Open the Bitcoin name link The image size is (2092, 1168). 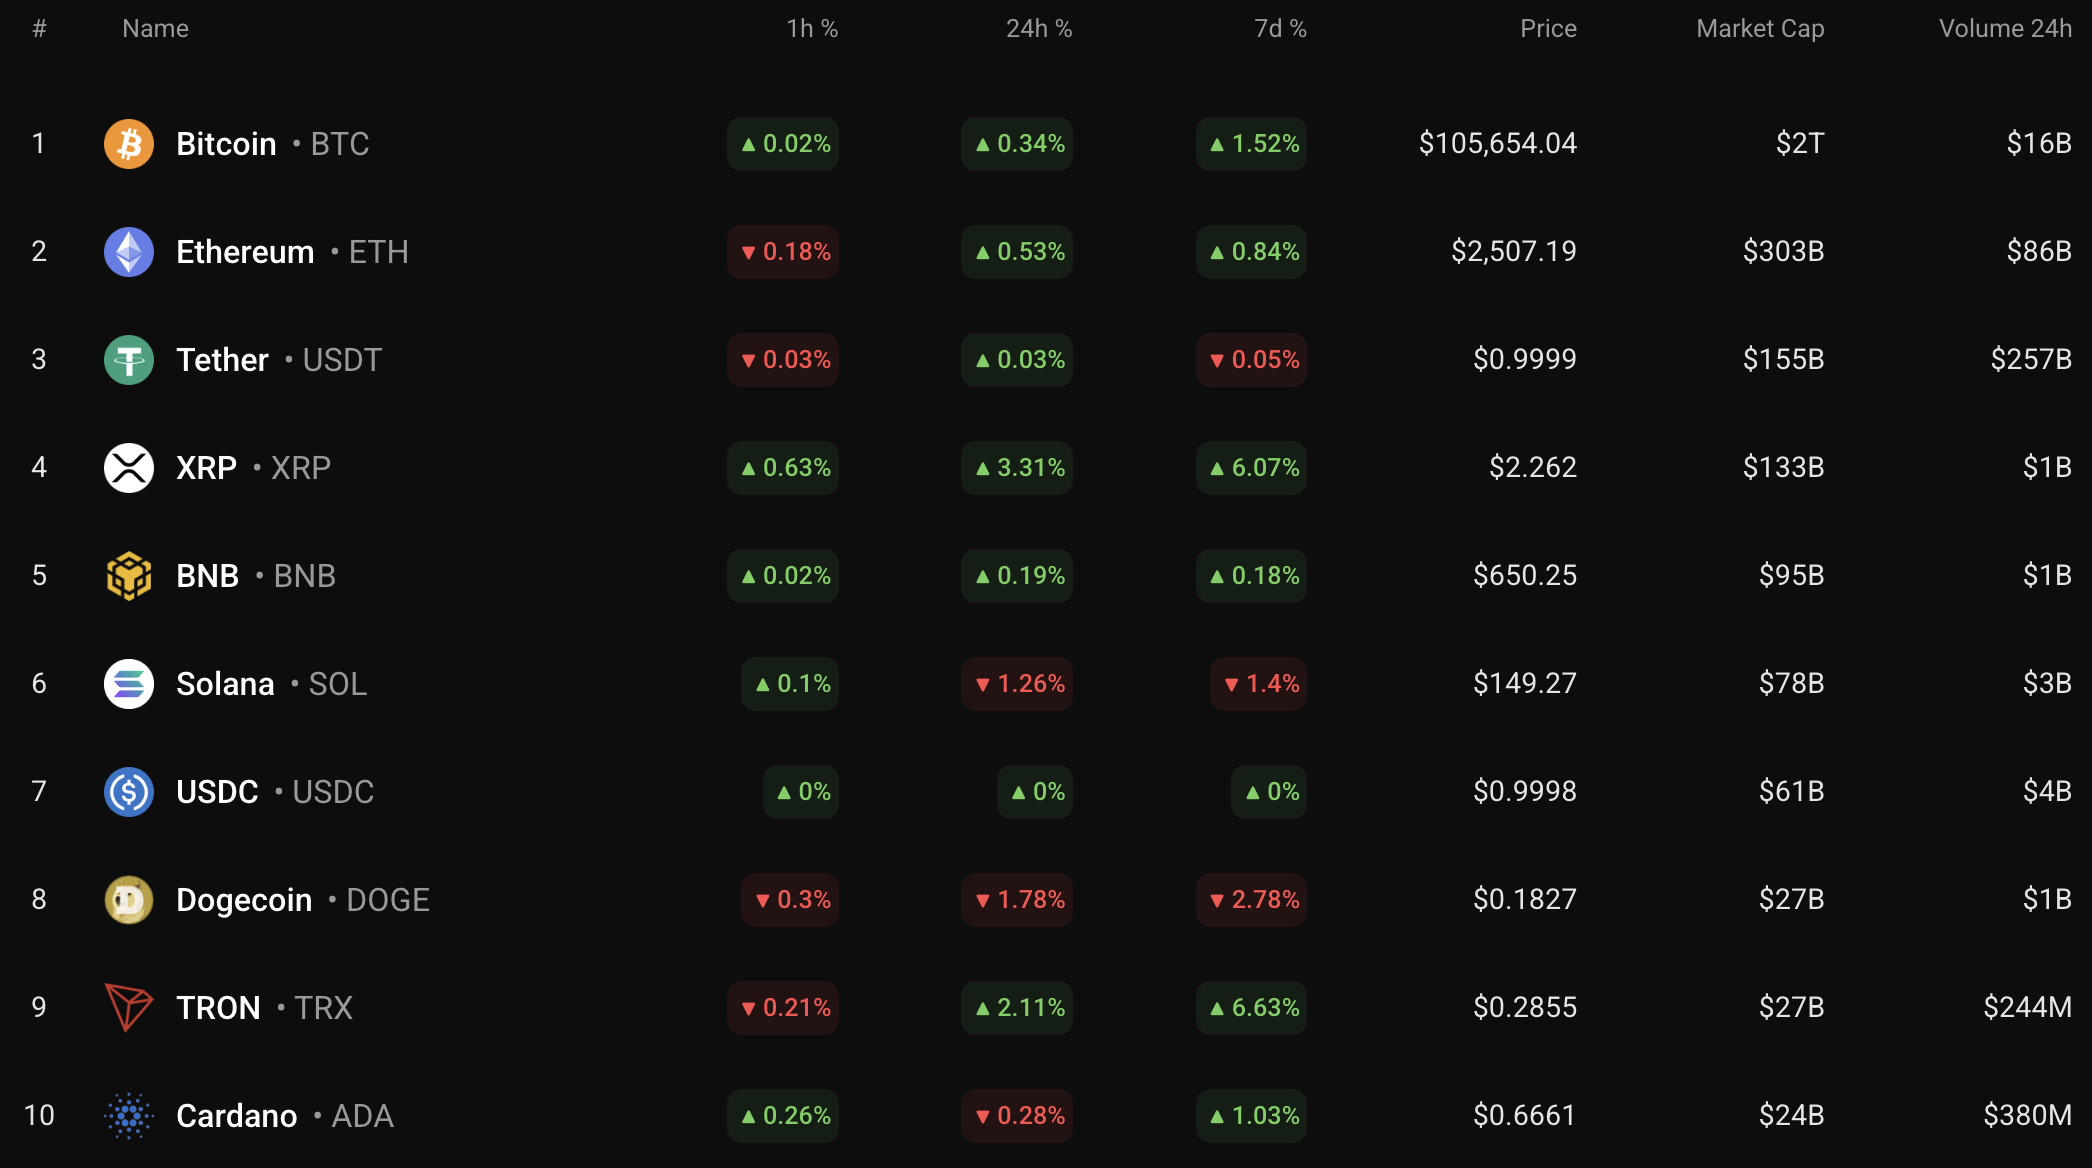[x=226, y=143]
